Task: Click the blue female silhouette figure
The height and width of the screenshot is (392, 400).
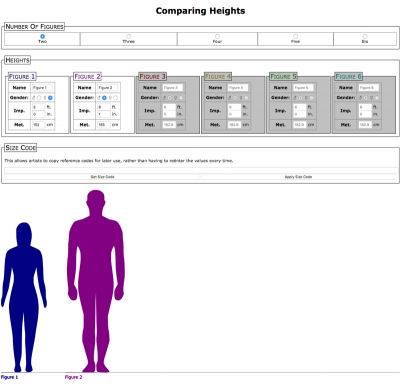Action: pyautogui.click(x=24, y=297)
